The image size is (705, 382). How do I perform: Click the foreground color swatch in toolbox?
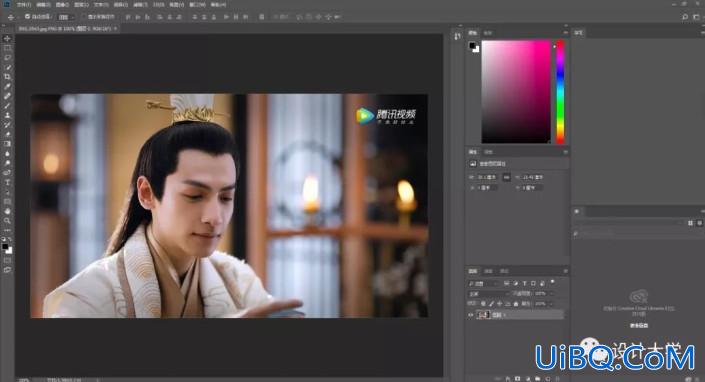tap(5, 246)
